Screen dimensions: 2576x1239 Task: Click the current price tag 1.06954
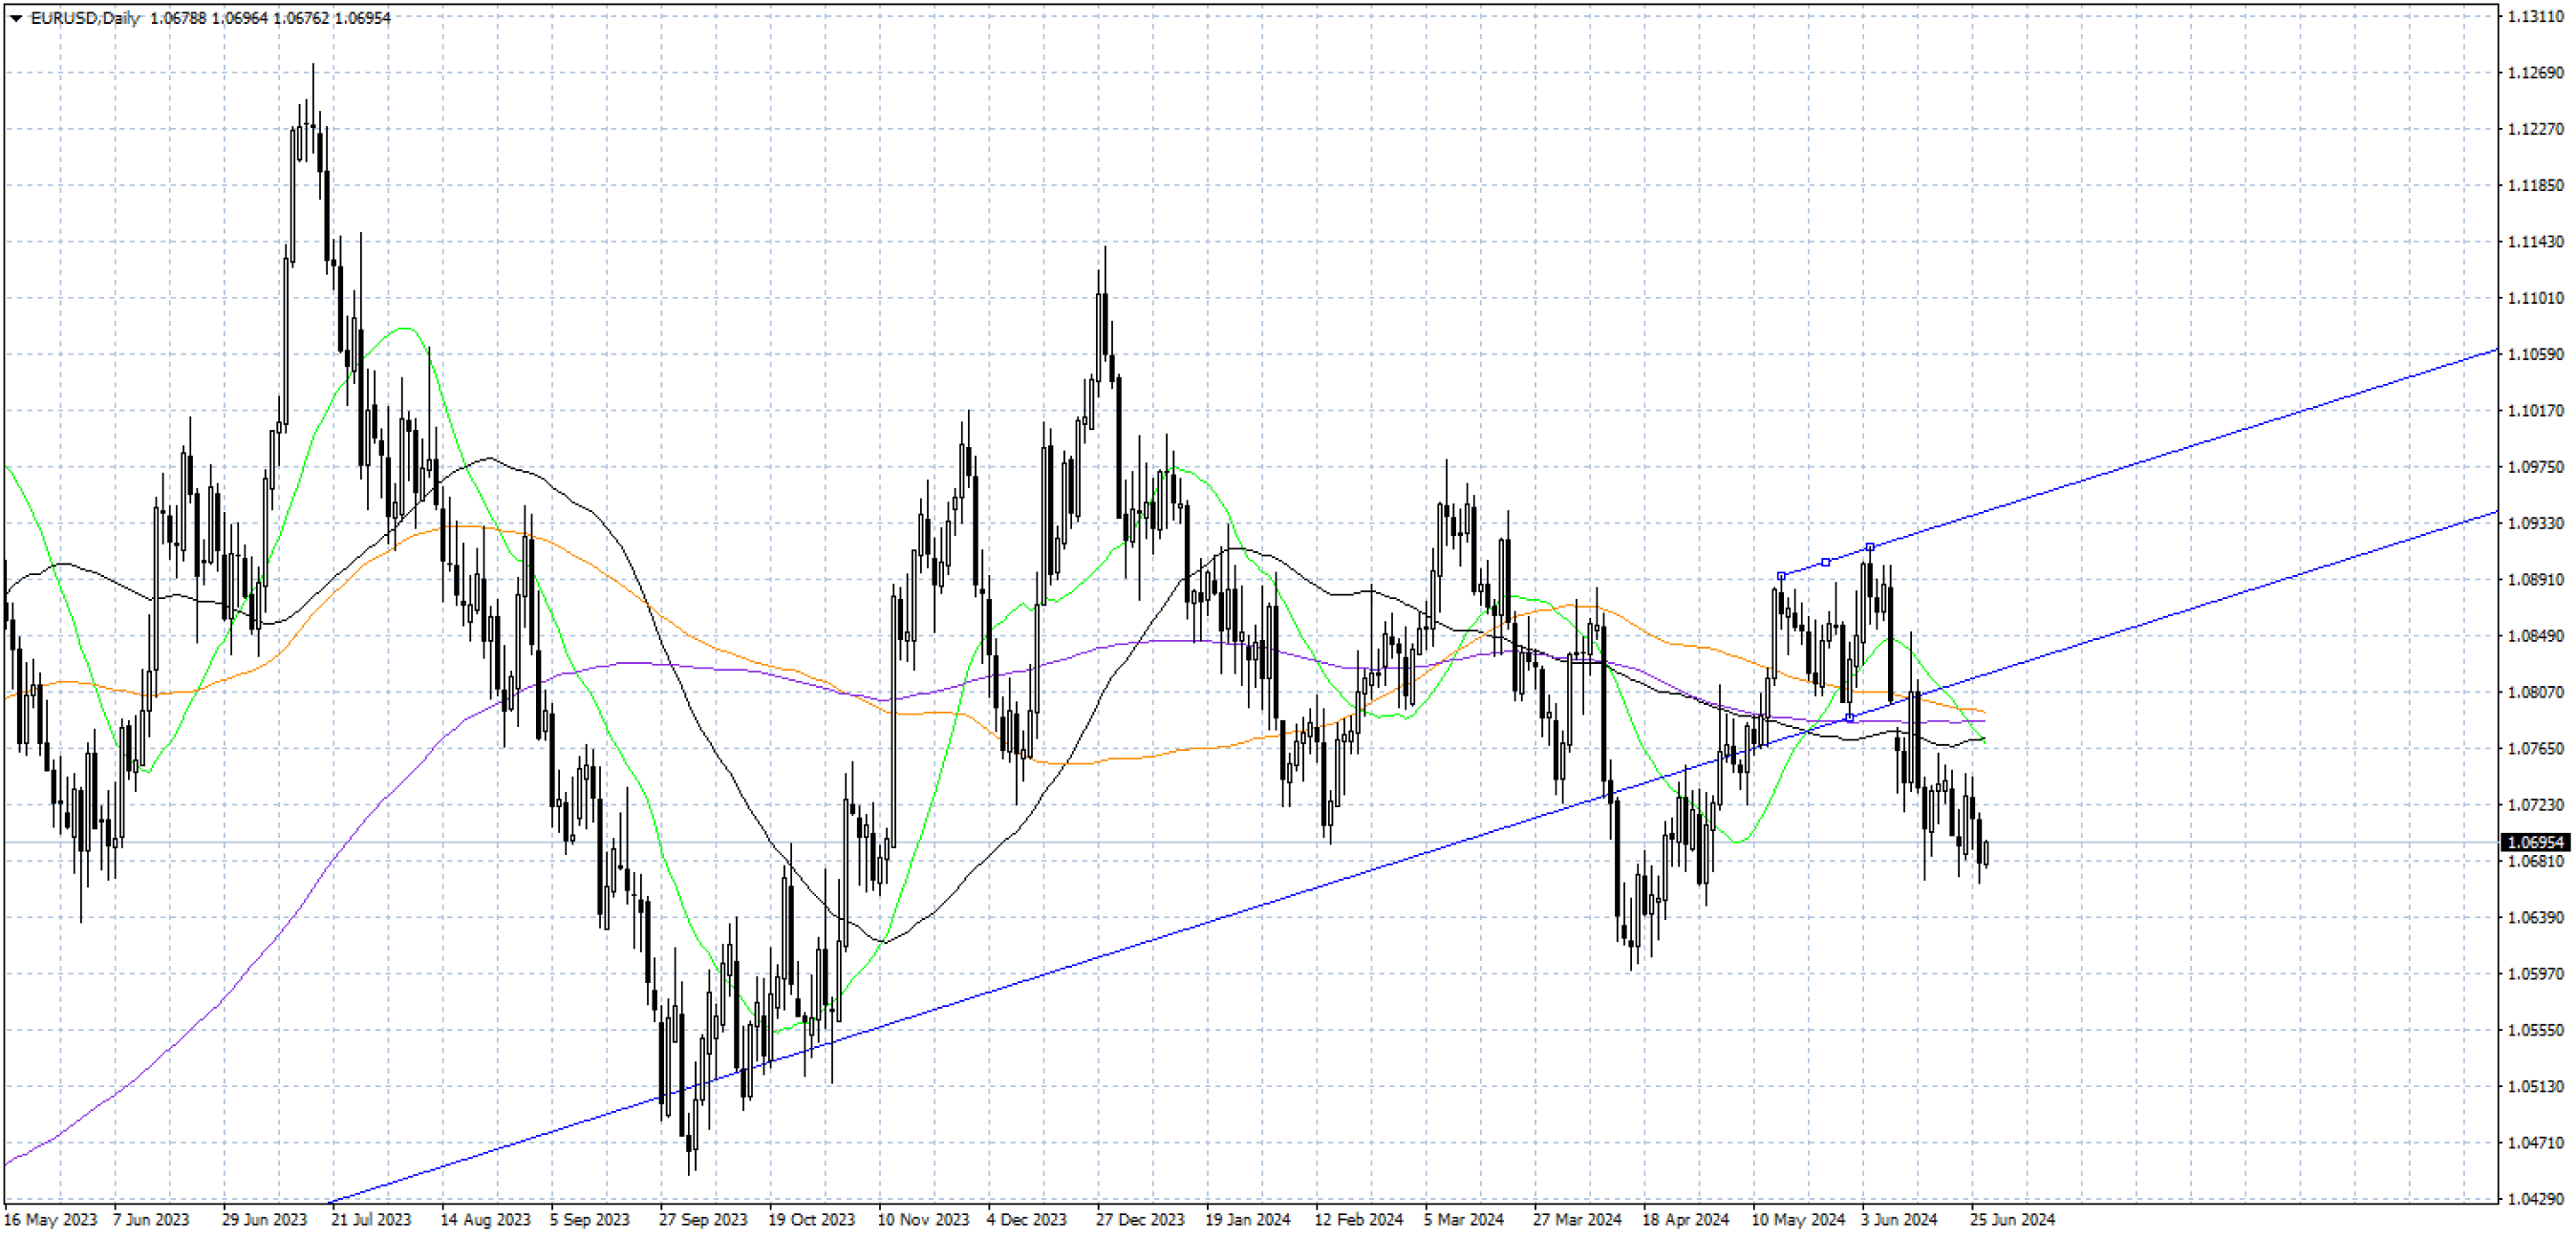click(2538, 842)
